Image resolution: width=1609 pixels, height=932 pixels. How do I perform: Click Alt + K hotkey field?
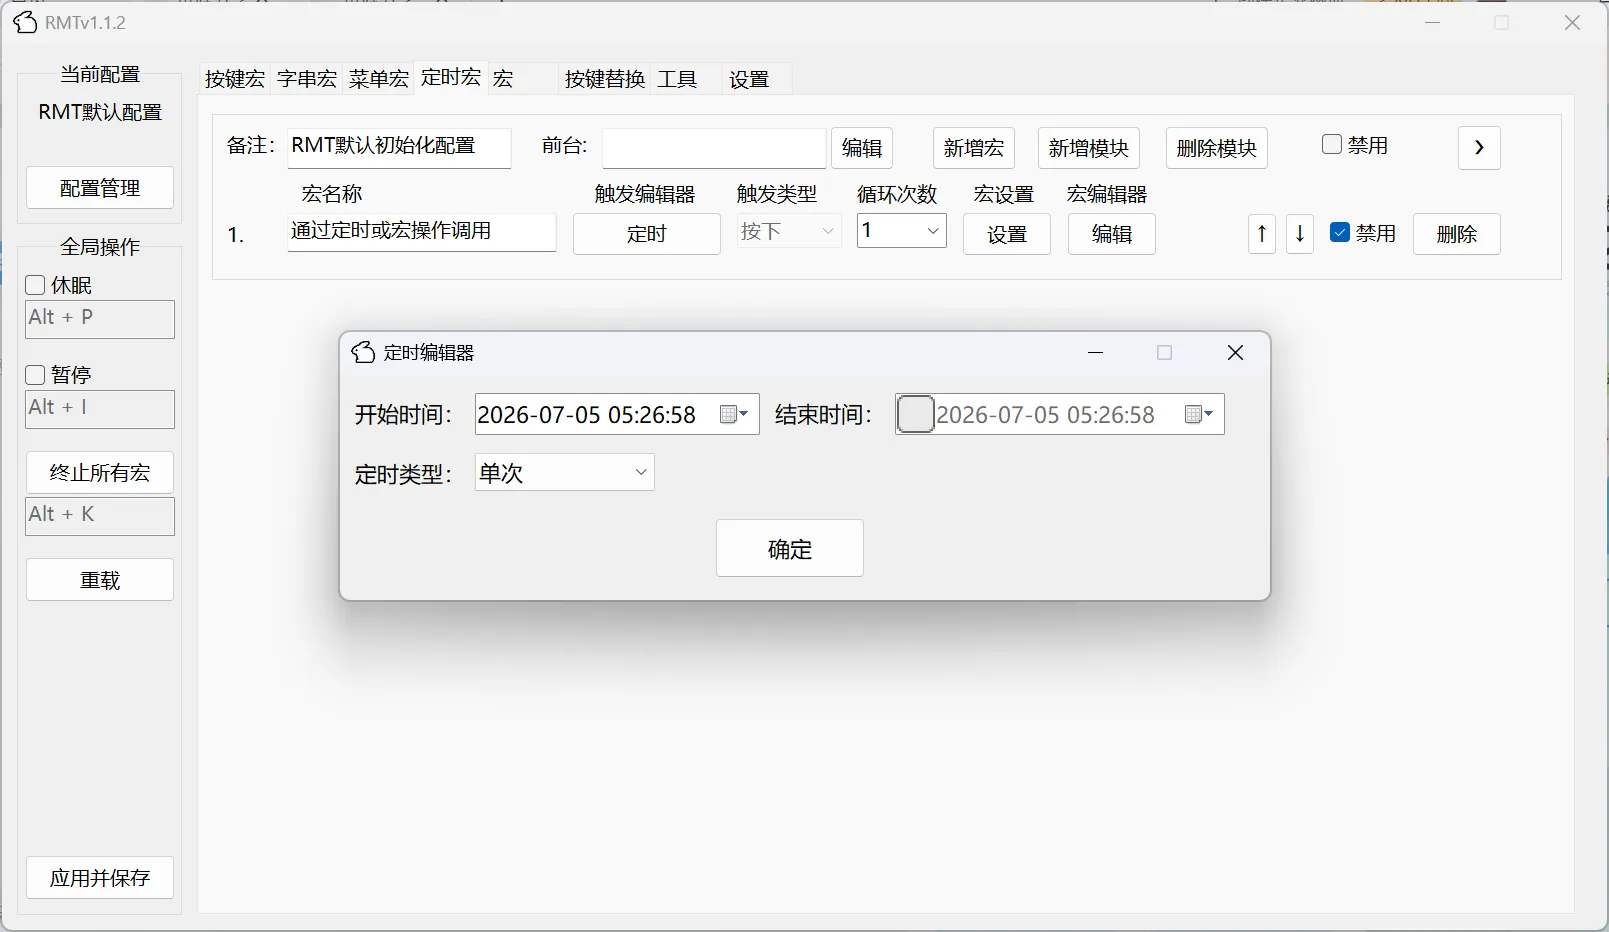pos(100,517)
